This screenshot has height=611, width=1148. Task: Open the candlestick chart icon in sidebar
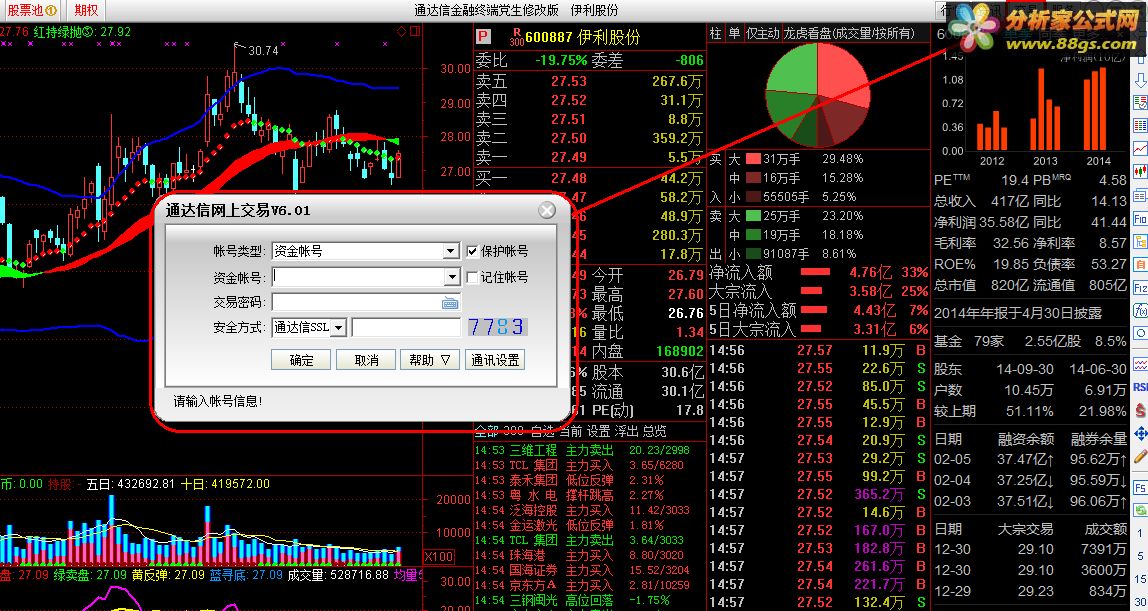point(1141,171)
